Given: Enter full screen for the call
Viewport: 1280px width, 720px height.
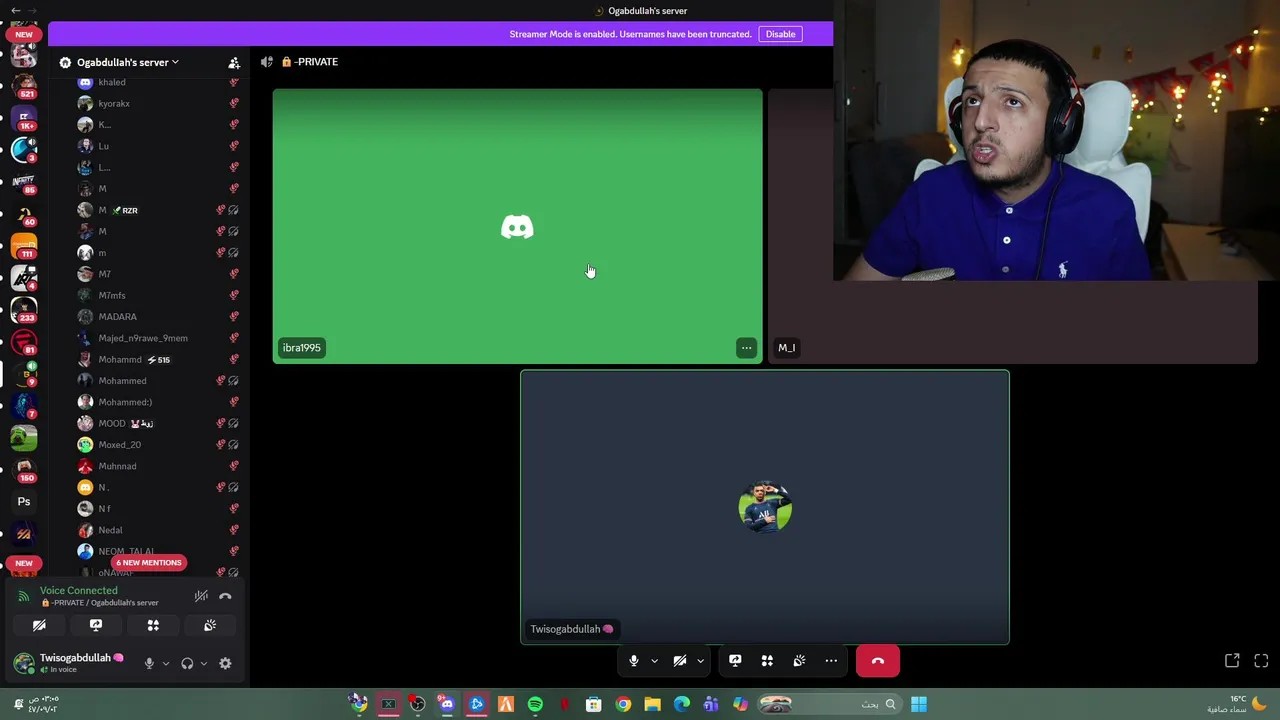Looking at the screenshot, I should pos(1261,661).
